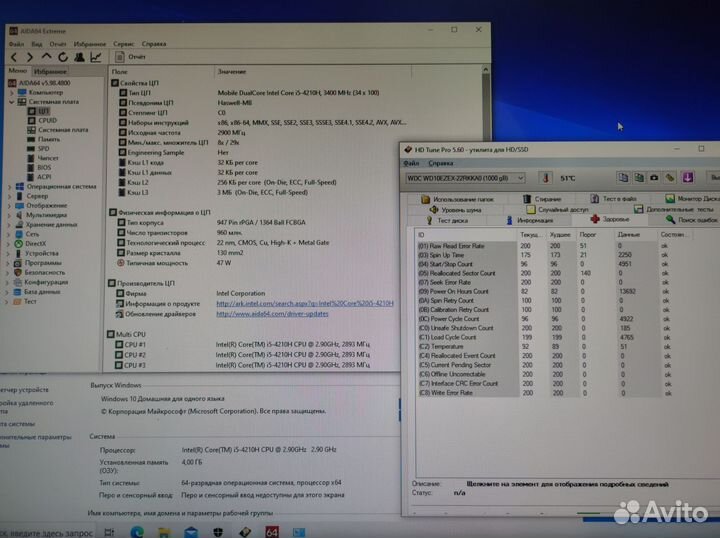Screen dimensions: 720x538
Task: Open Task View on the taskbar
Action: pyautogui.click(x=109, y=532)
